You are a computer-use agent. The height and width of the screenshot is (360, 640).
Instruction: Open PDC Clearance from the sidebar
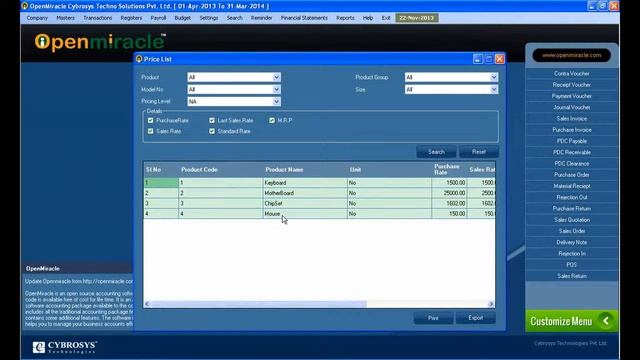click(571, 164)
